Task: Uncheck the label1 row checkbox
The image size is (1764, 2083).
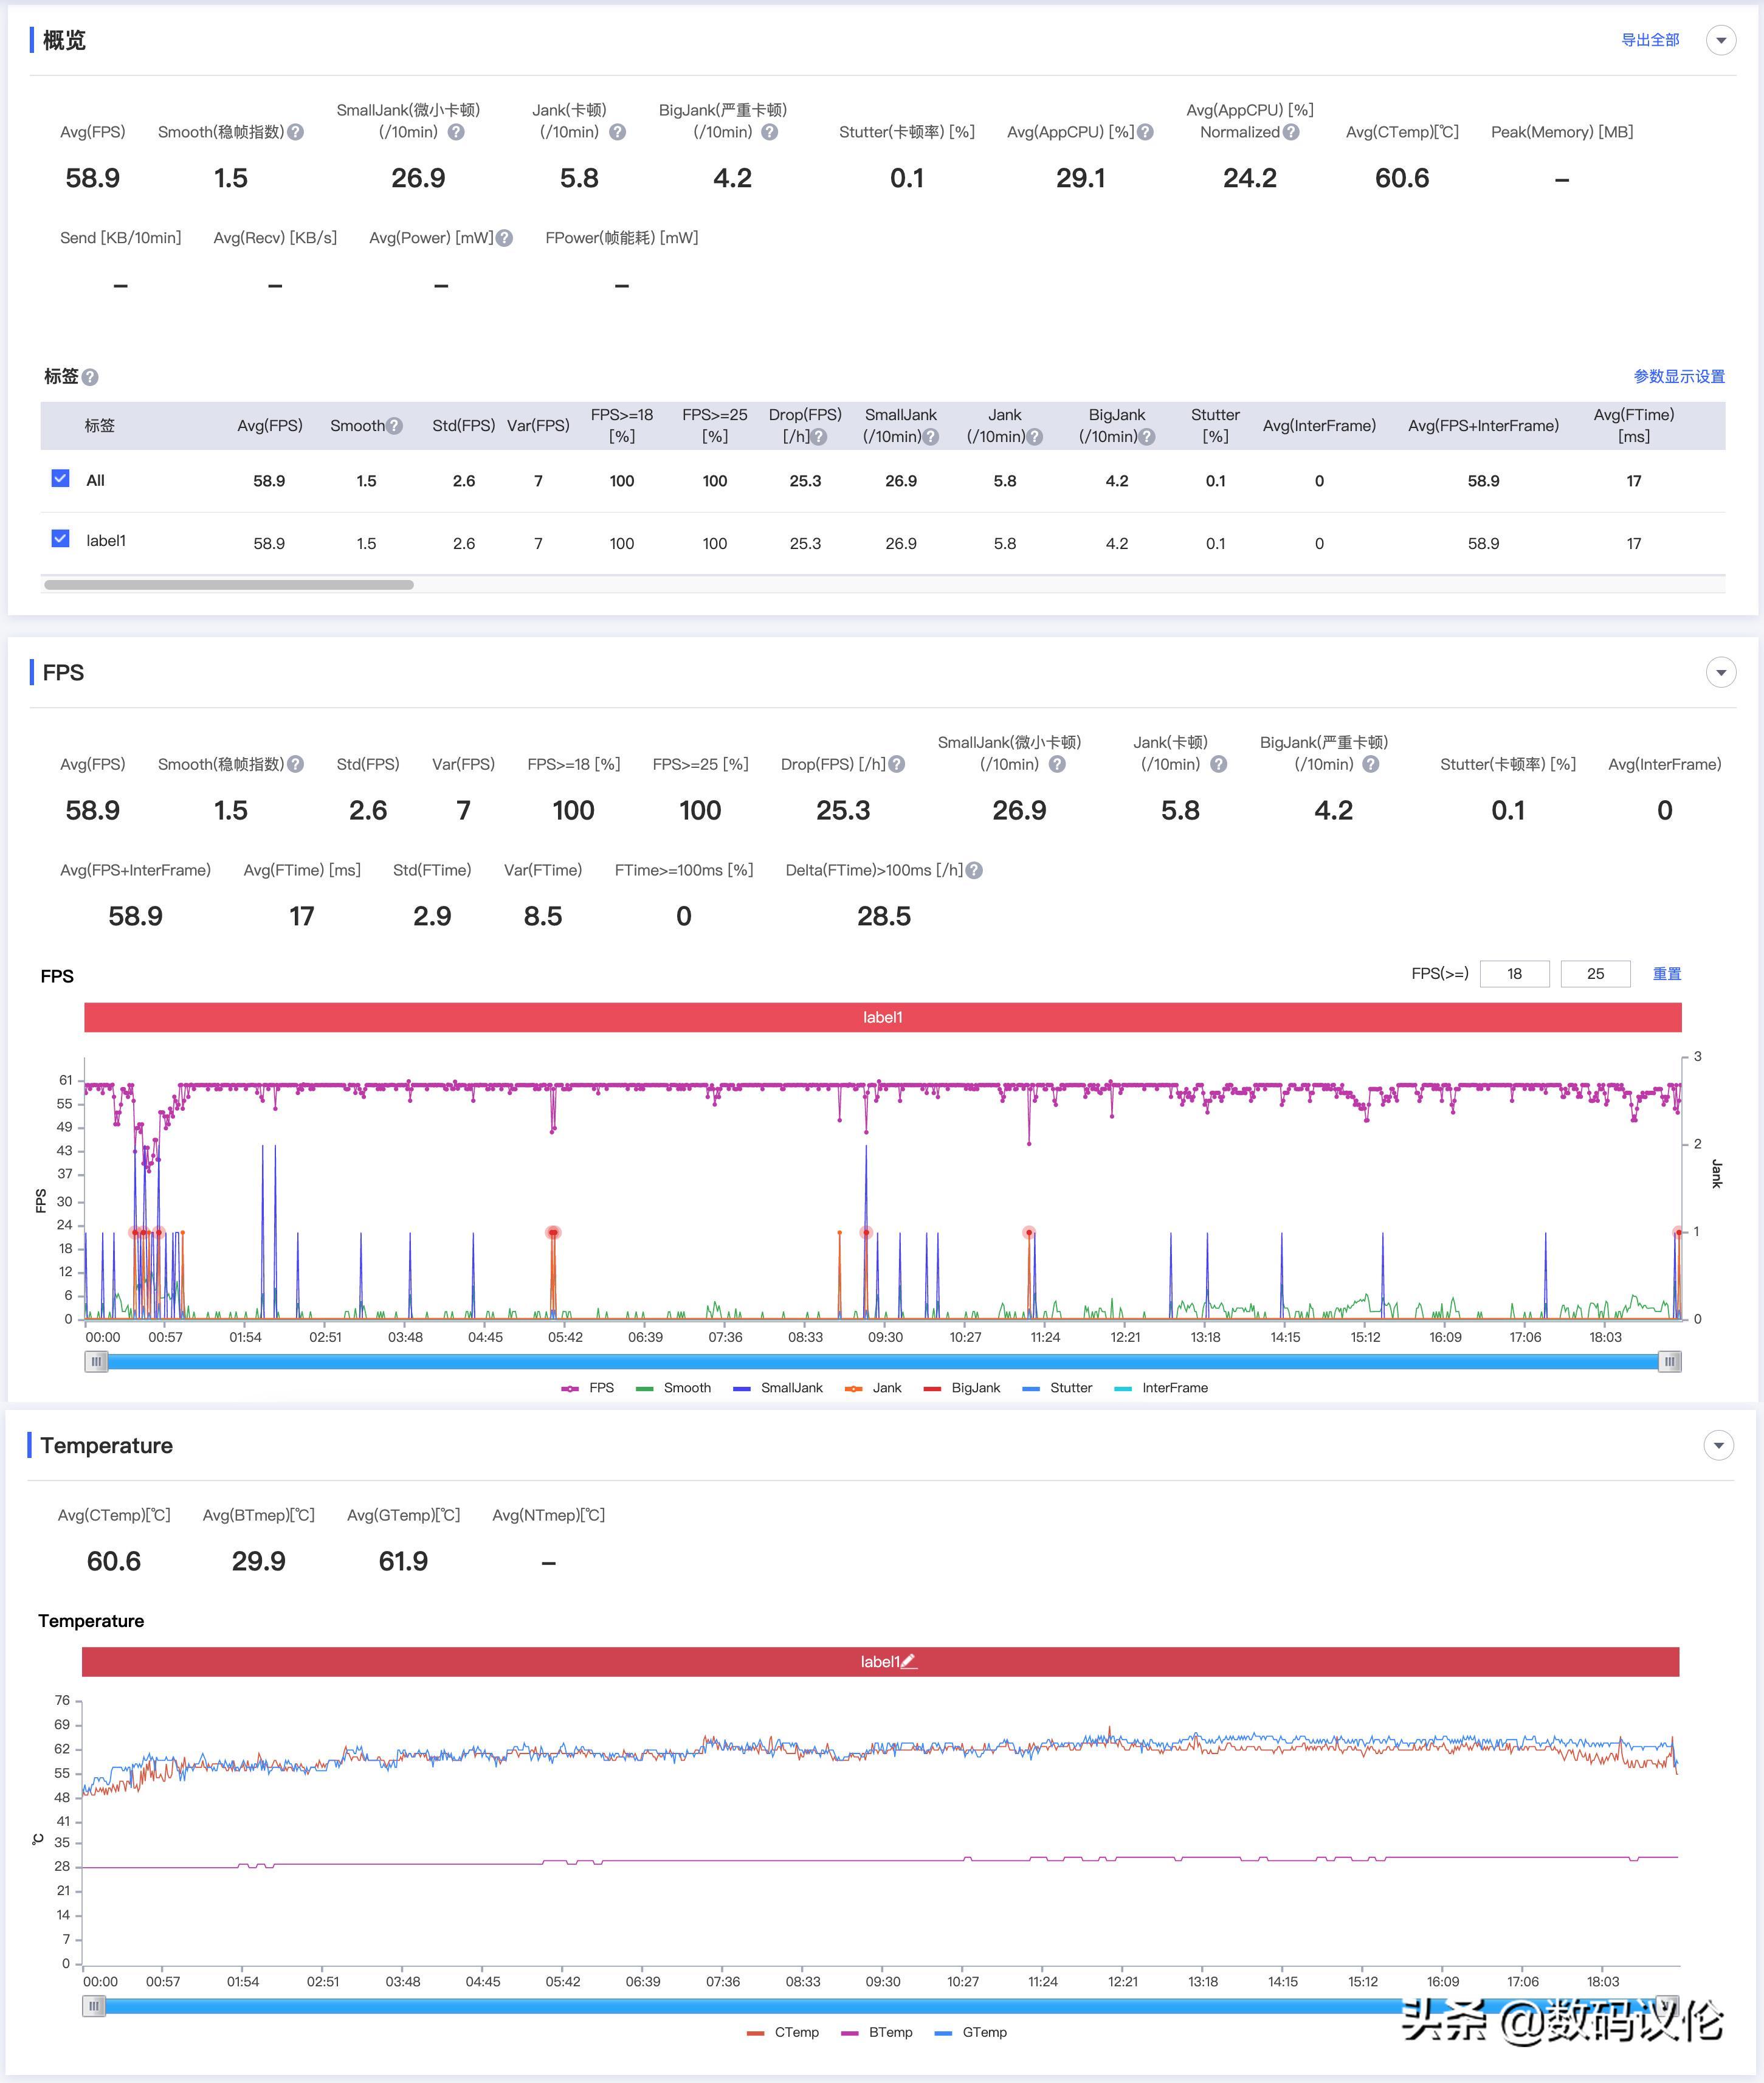Action: click(x=61, y=538)
